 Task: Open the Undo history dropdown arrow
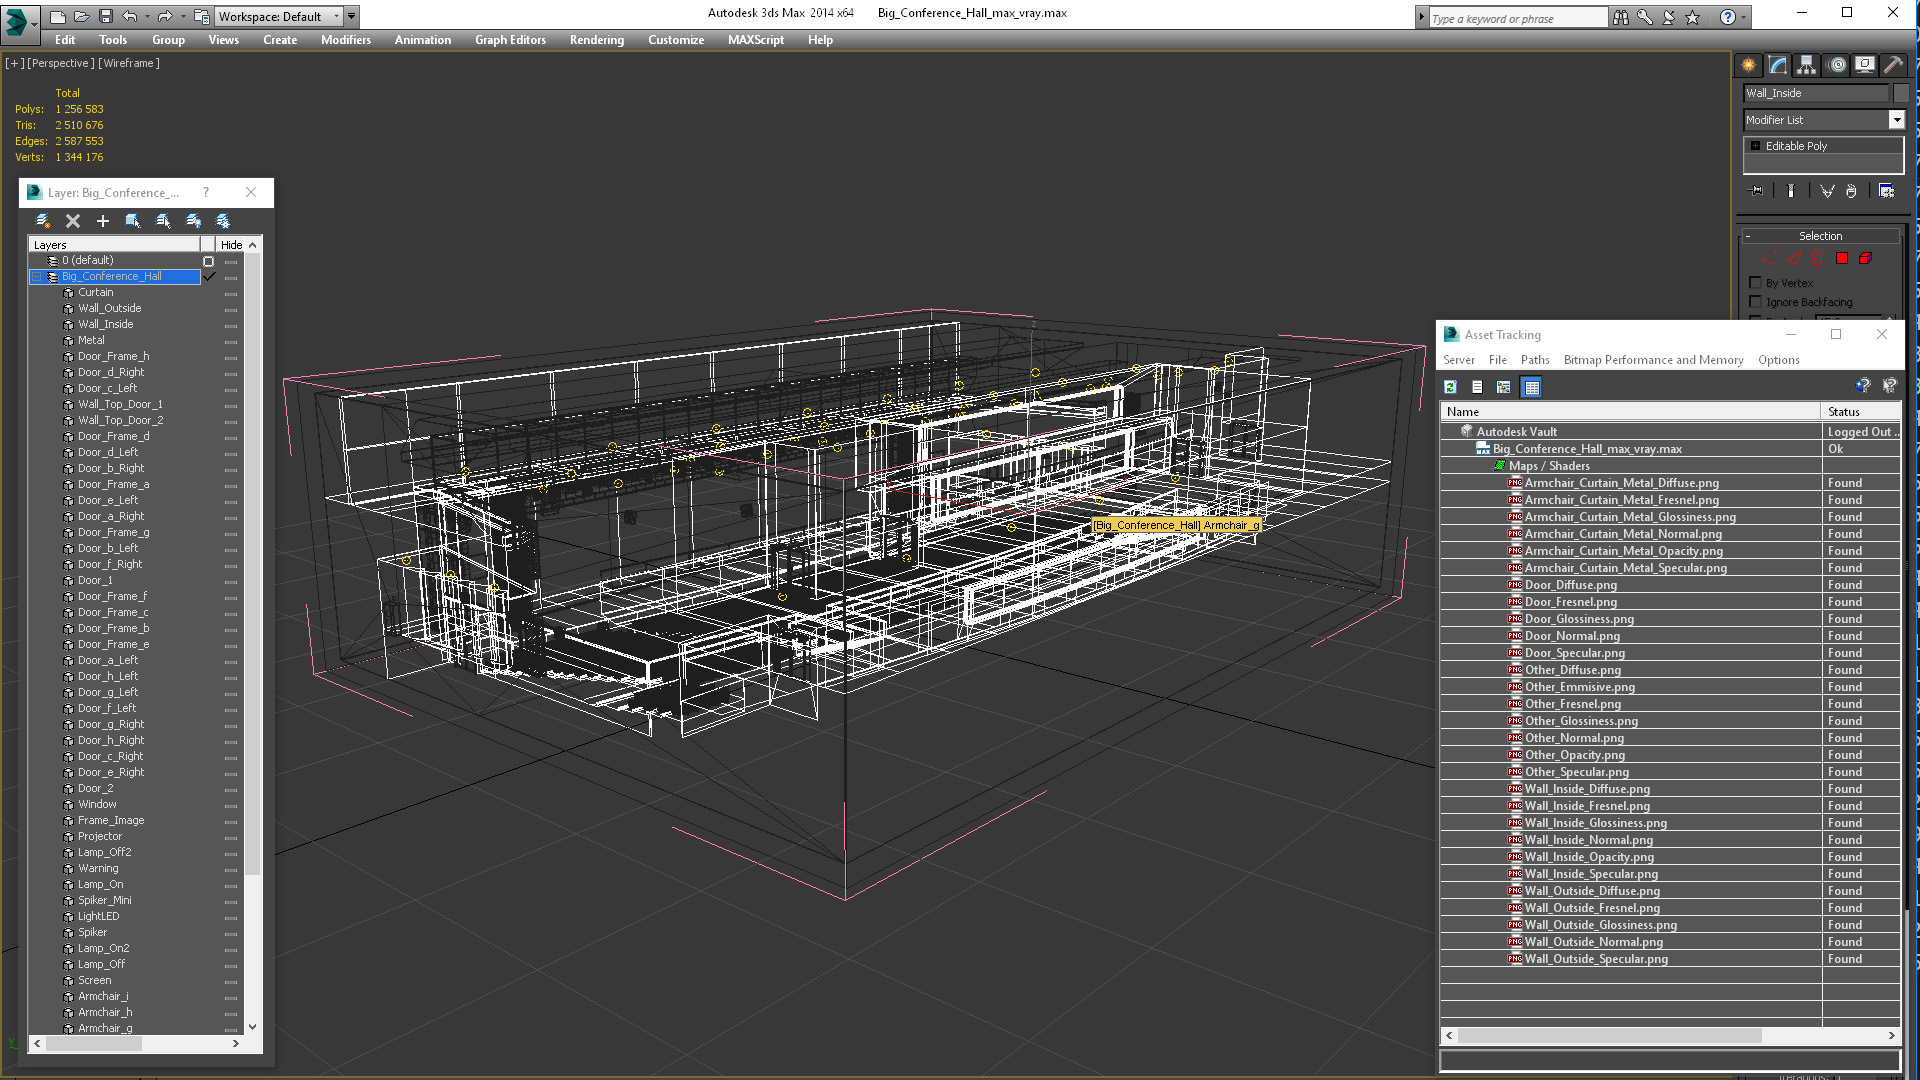[148, 16]
